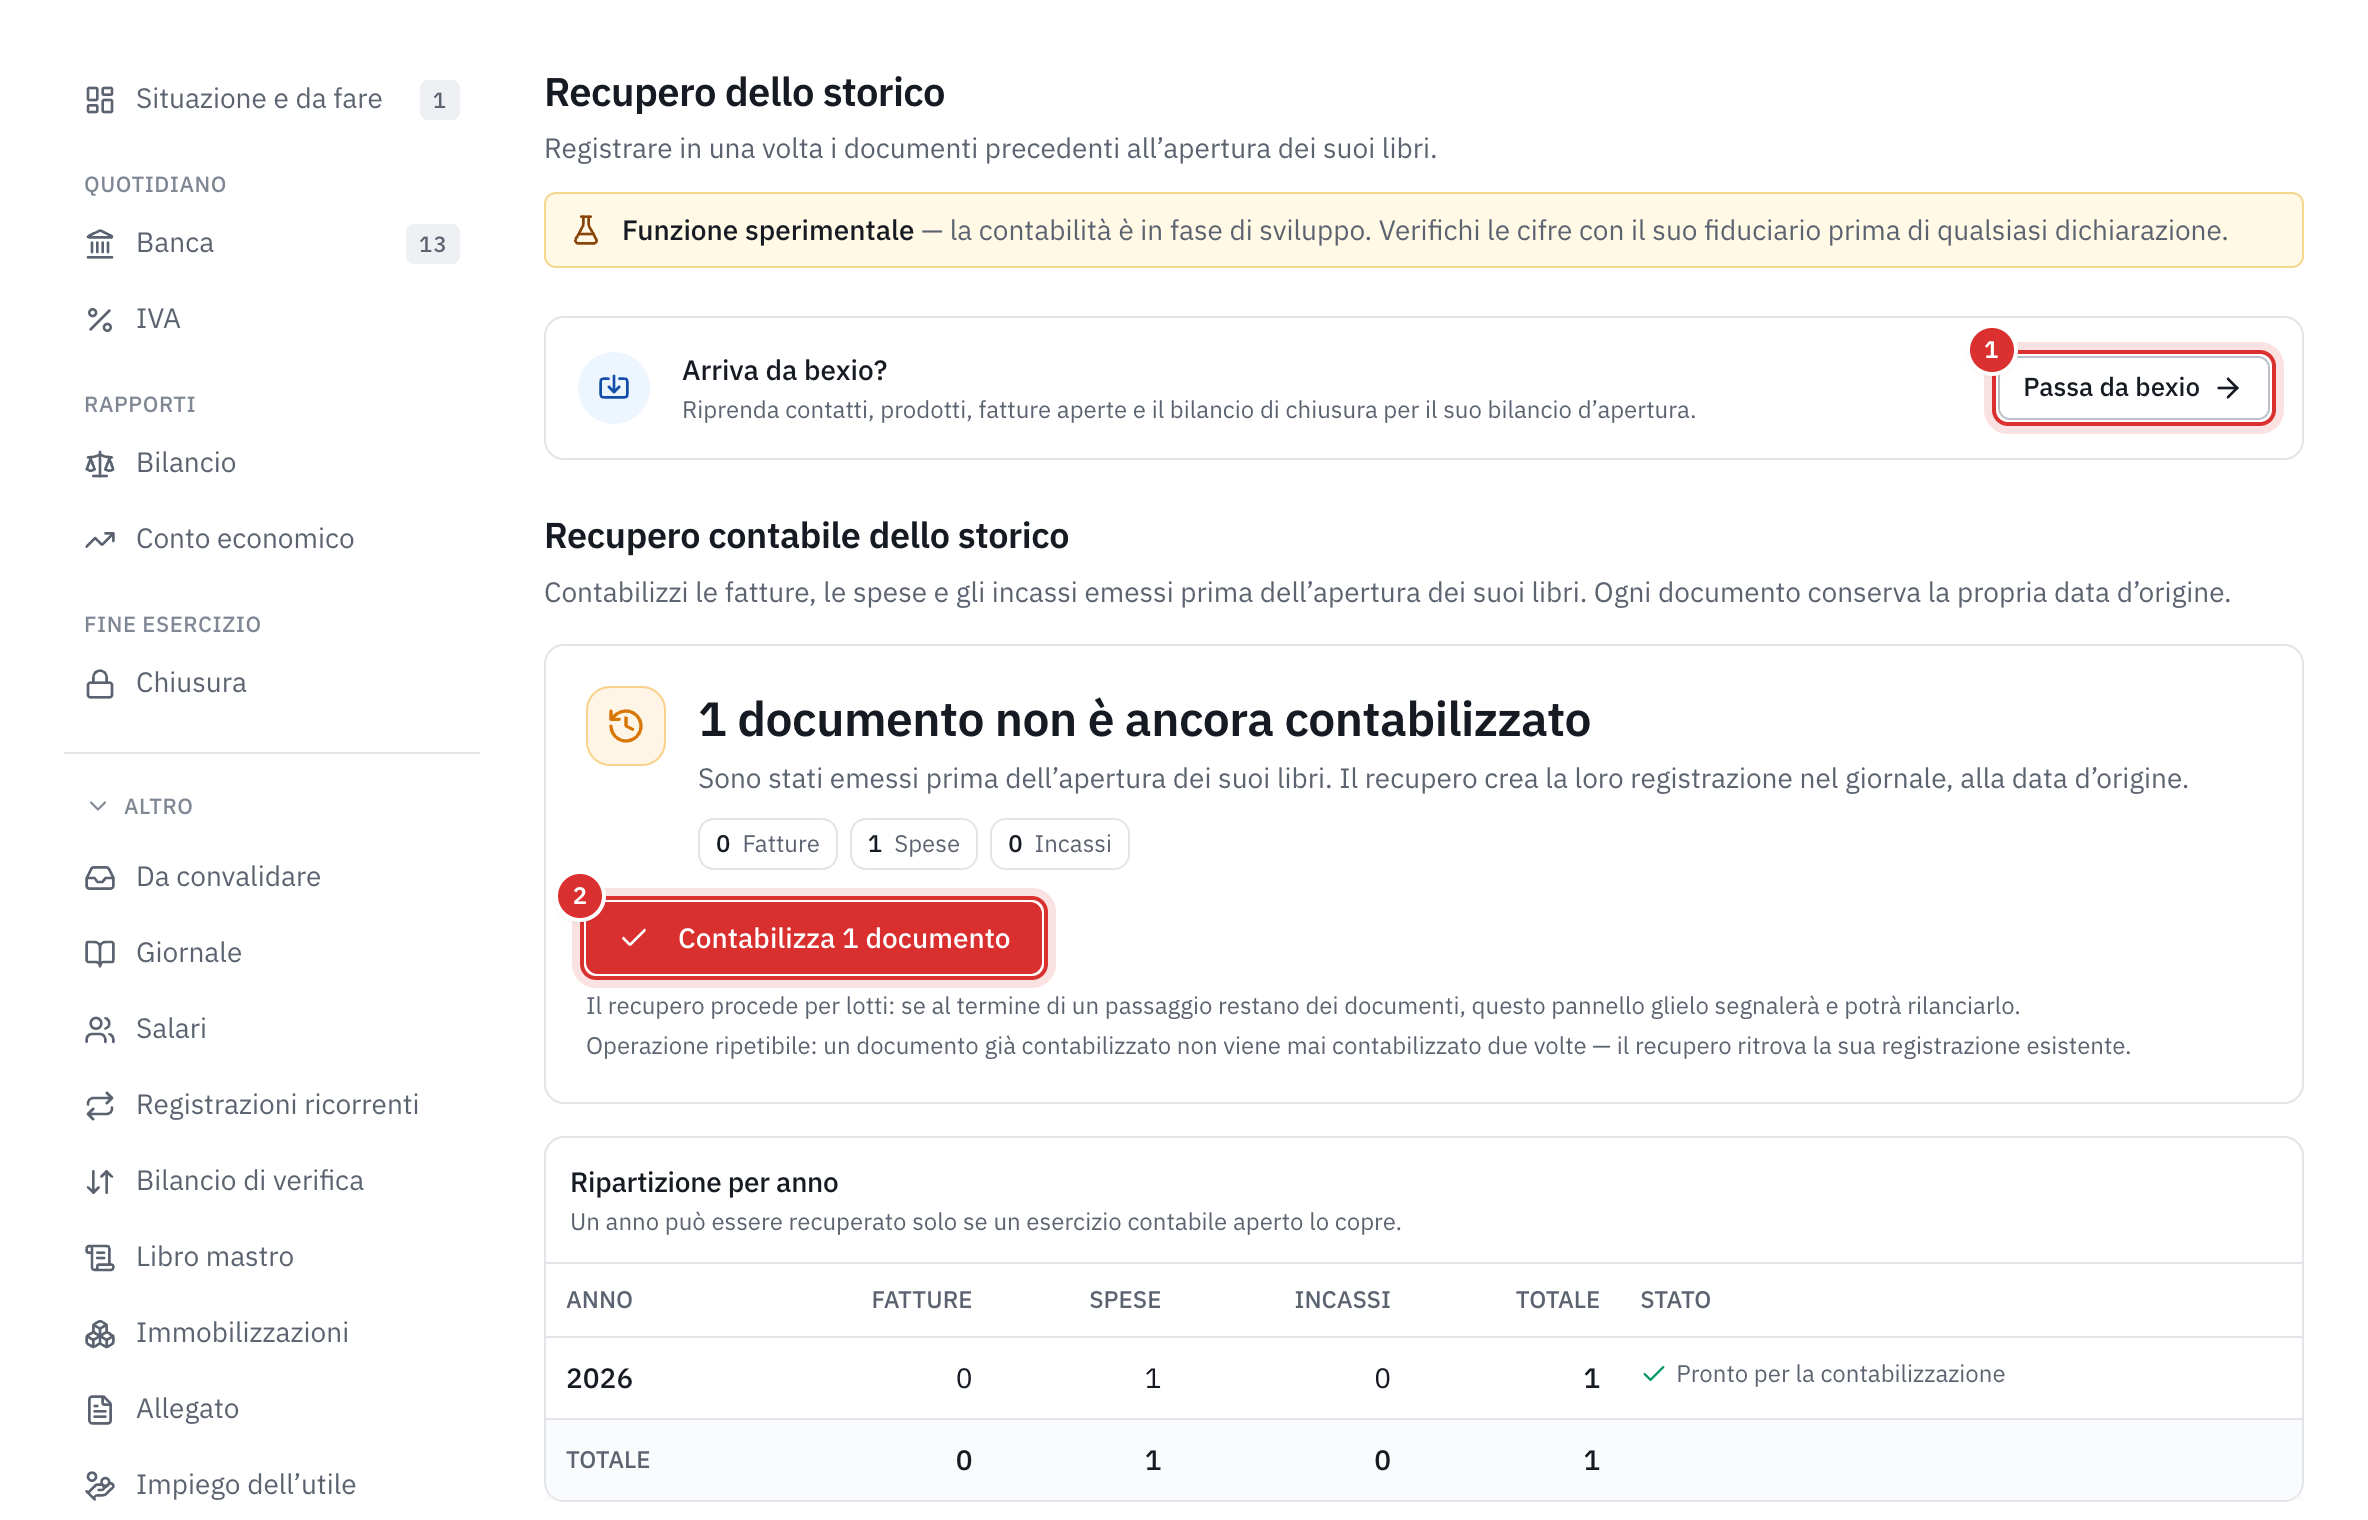The image size is (2368, 1520).
Task: Collapse the ALTRO section chevron
Action: pos(98,806)
